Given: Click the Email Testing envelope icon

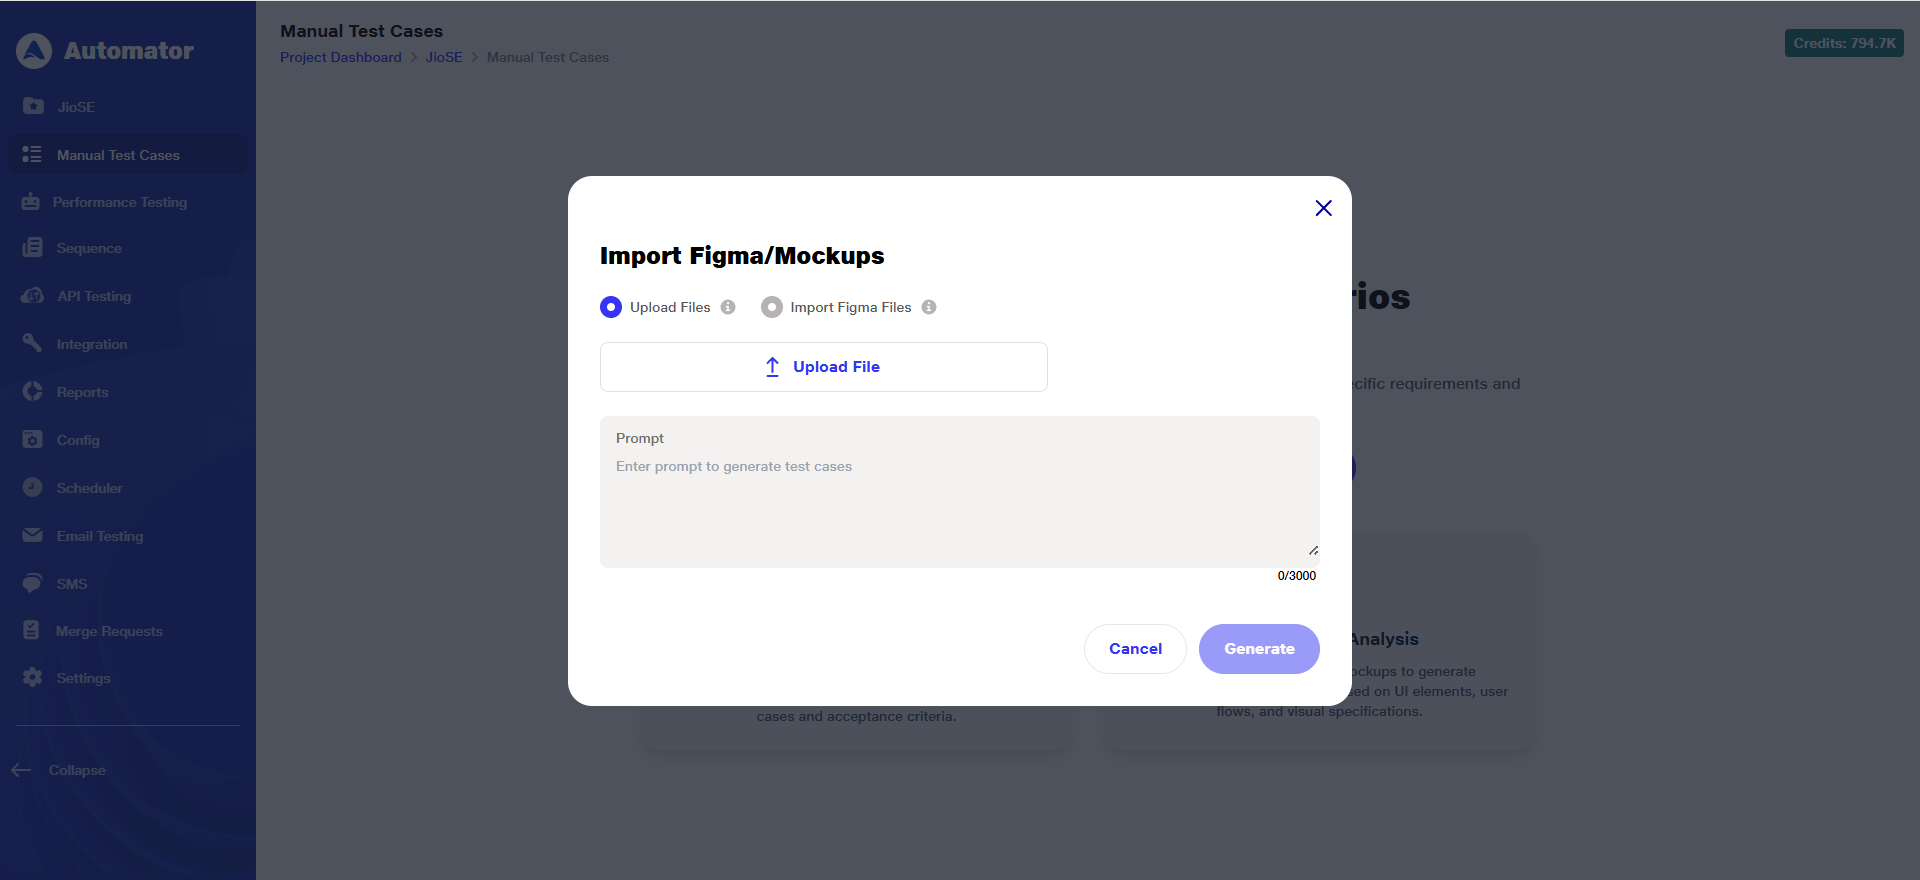Looking at the screenshot, I should (32, 536).
